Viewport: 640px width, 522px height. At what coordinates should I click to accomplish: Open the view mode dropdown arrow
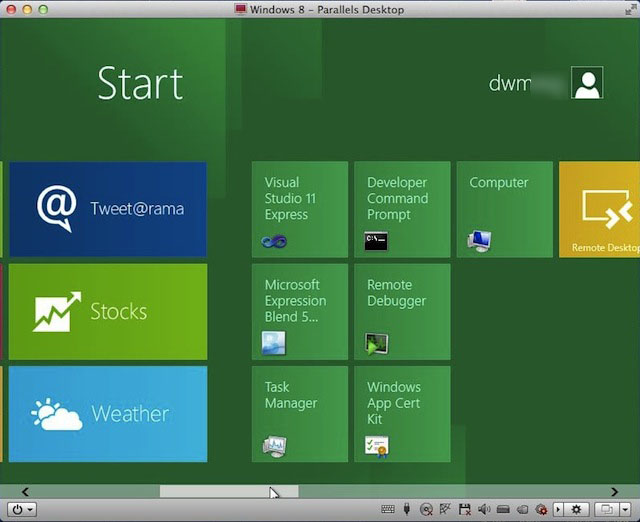(625, 509)
